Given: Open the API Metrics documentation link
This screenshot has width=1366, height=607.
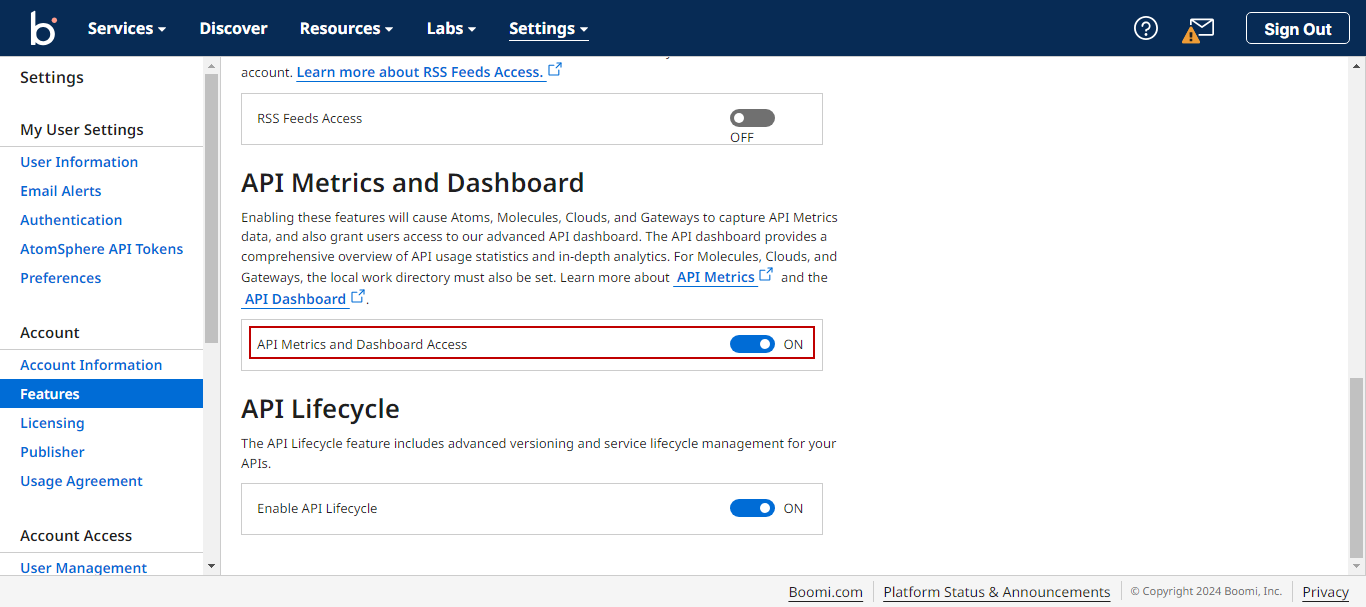Looking at the screenshot, I should (715, 277).
